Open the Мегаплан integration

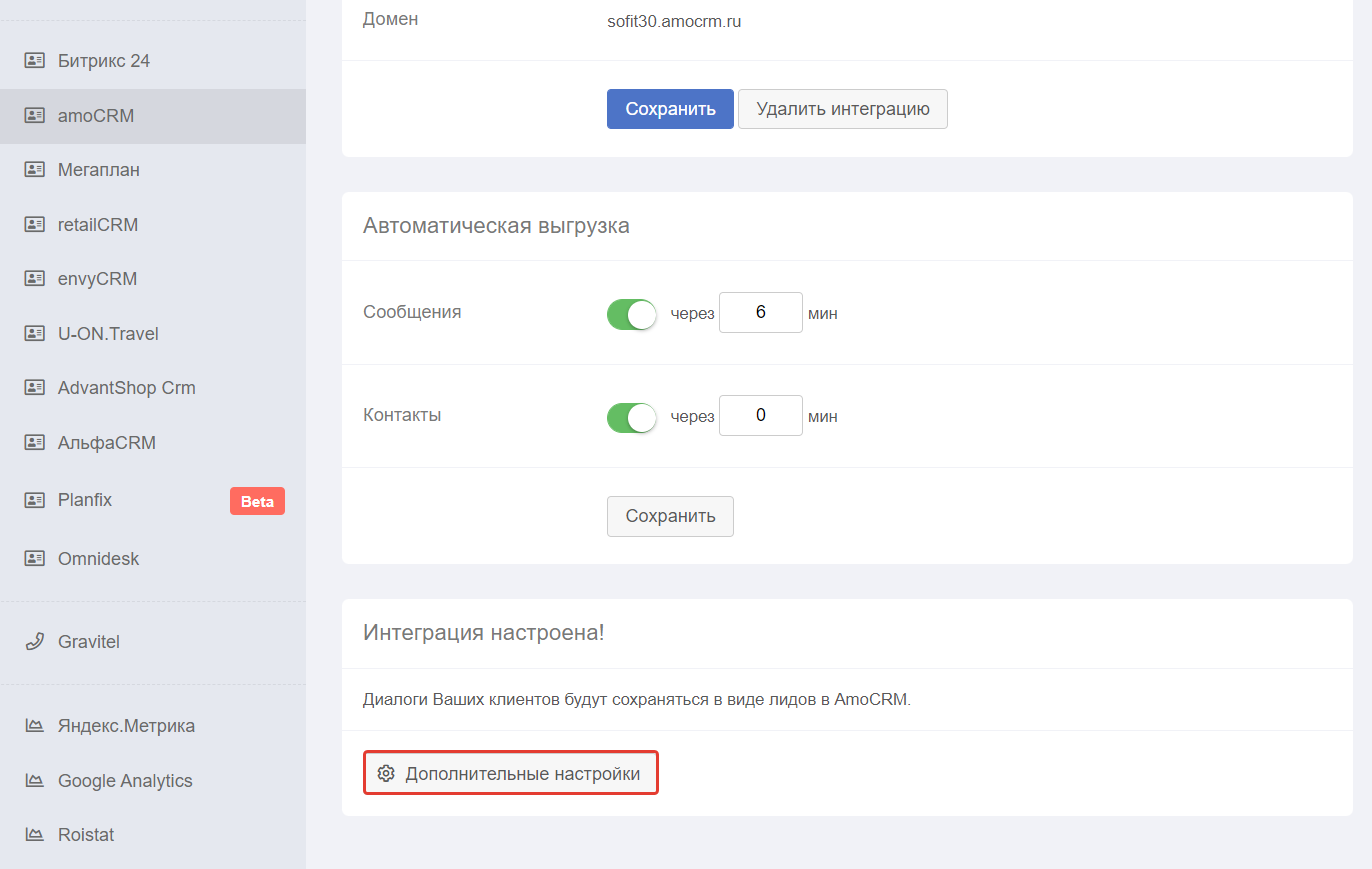(x=153, y=170)
